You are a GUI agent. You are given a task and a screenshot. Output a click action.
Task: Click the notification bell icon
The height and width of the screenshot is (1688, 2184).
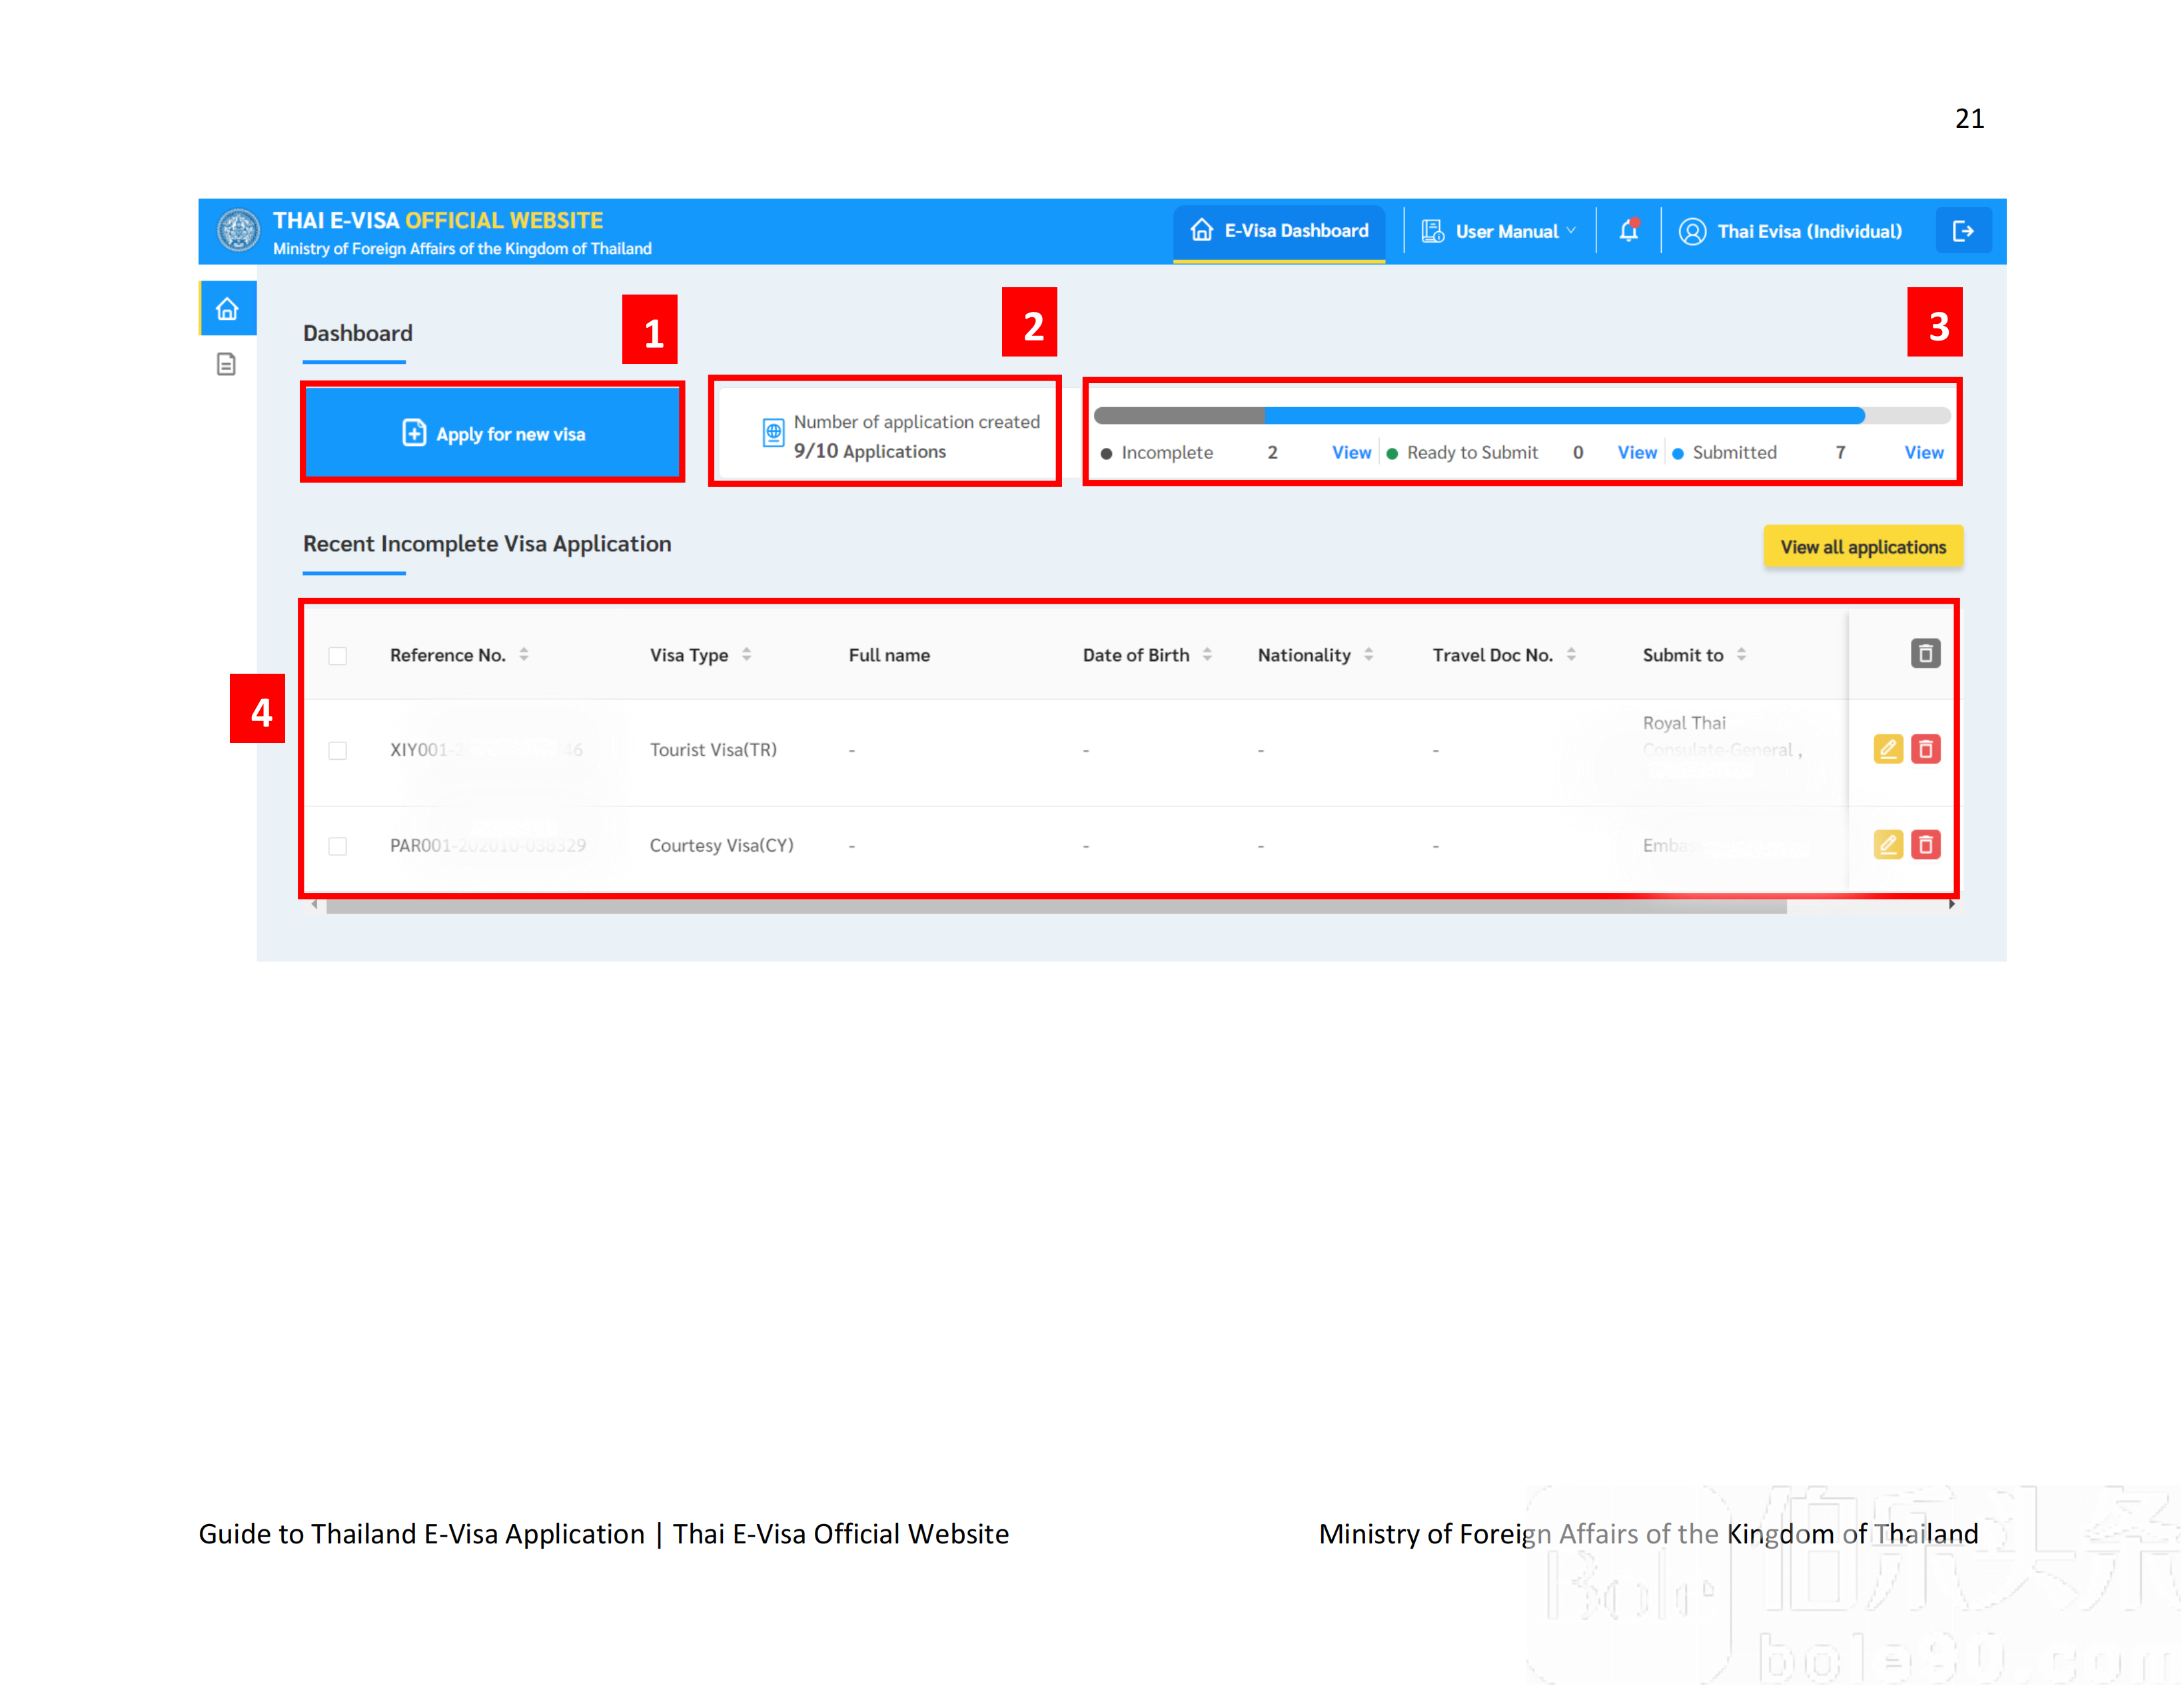[x=1628, y=231]
